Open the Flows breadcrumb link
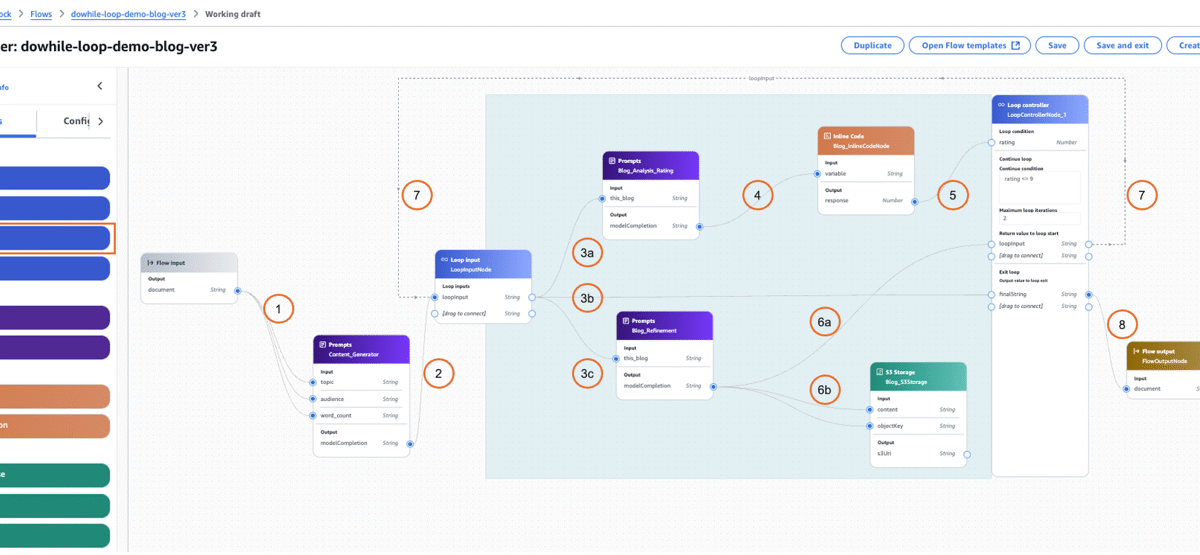 tap(42, 15)
